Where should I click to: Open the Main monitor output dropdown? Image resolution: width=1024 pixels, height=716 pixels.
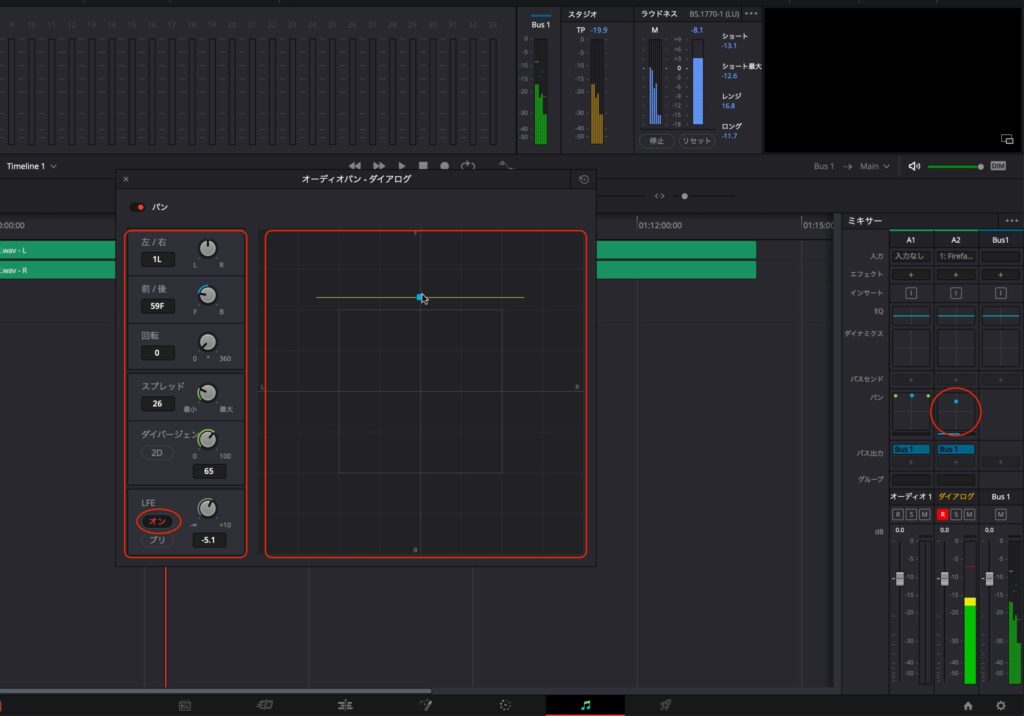point(874,166)
